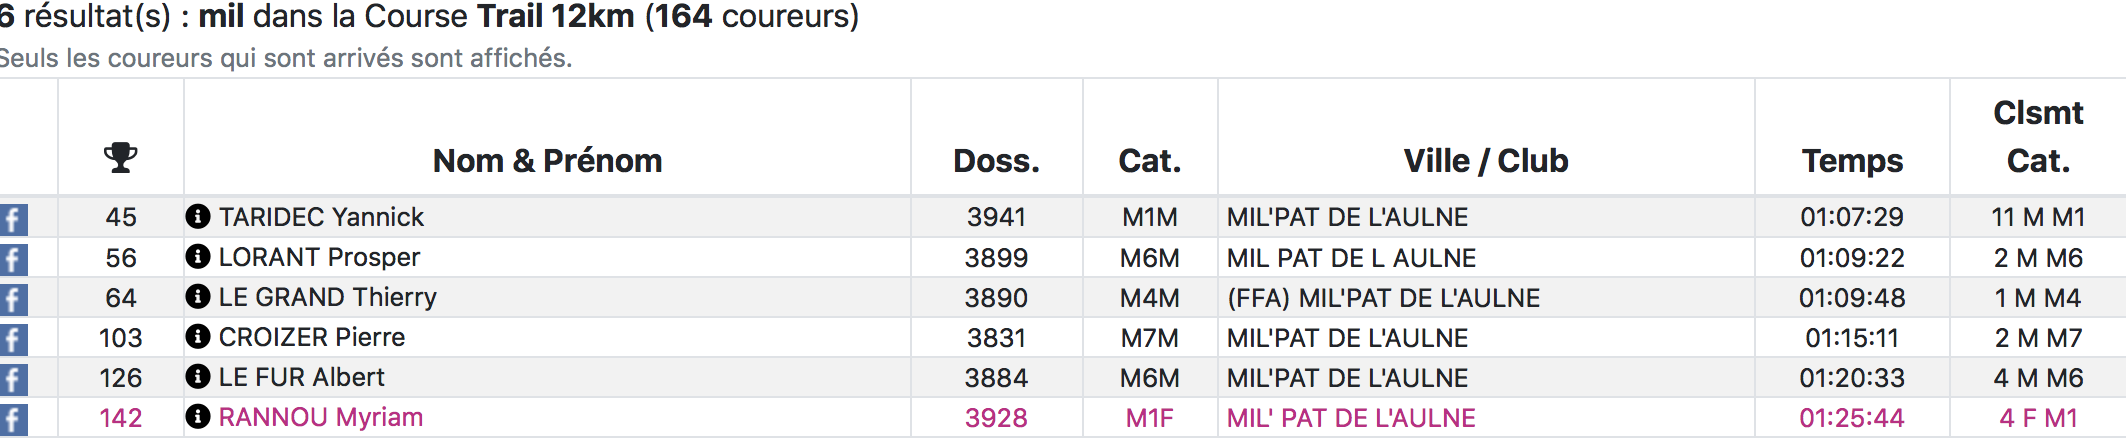Open info icon next to TARIDEC Yannick

click(198, 216)
